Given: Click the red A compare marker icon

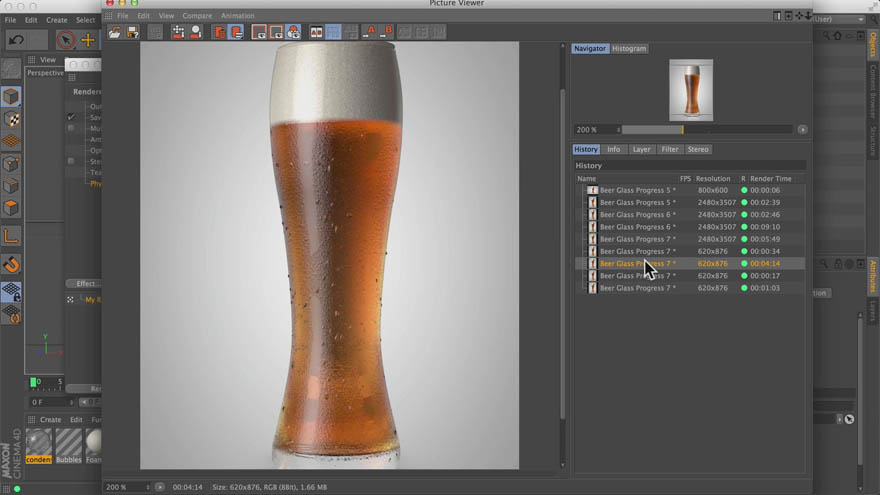Looking at the screenshot, I should tap(369, 32).
